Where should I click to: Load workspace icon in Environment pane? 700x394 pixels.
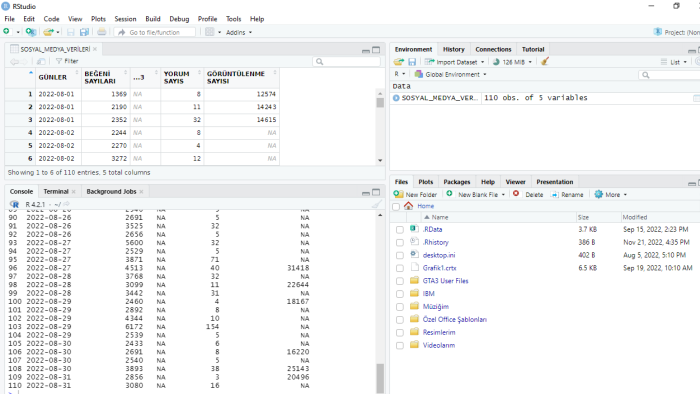pyautogui.click(x=399, y=62)
